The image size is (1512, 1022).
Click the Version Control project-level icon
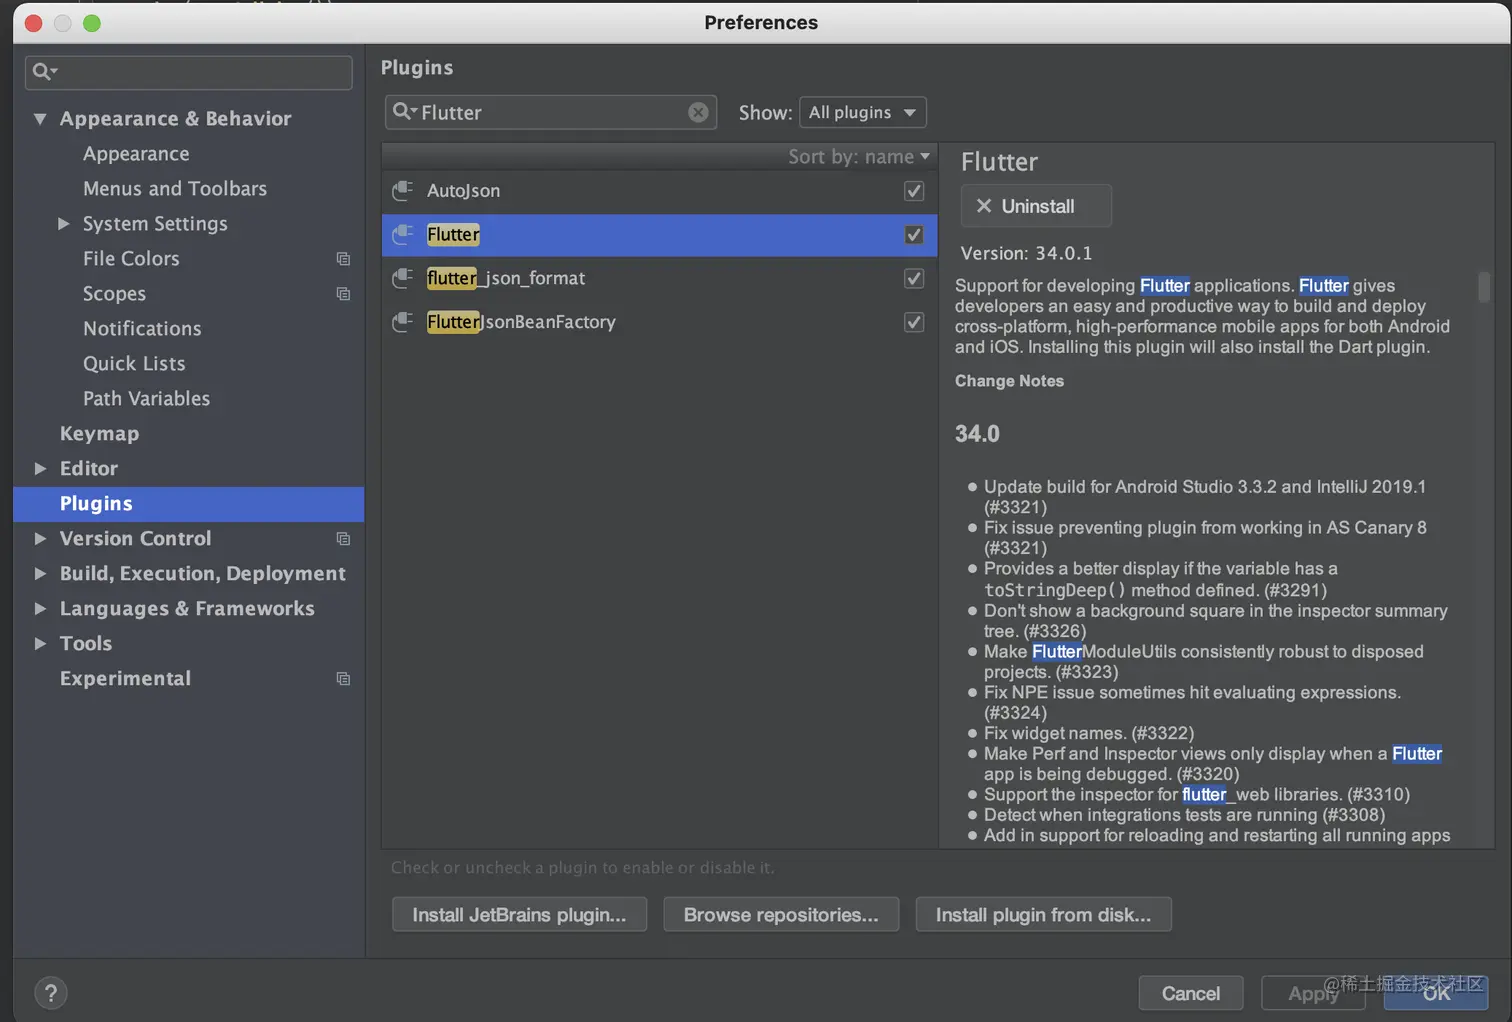(x=343, y=539)
